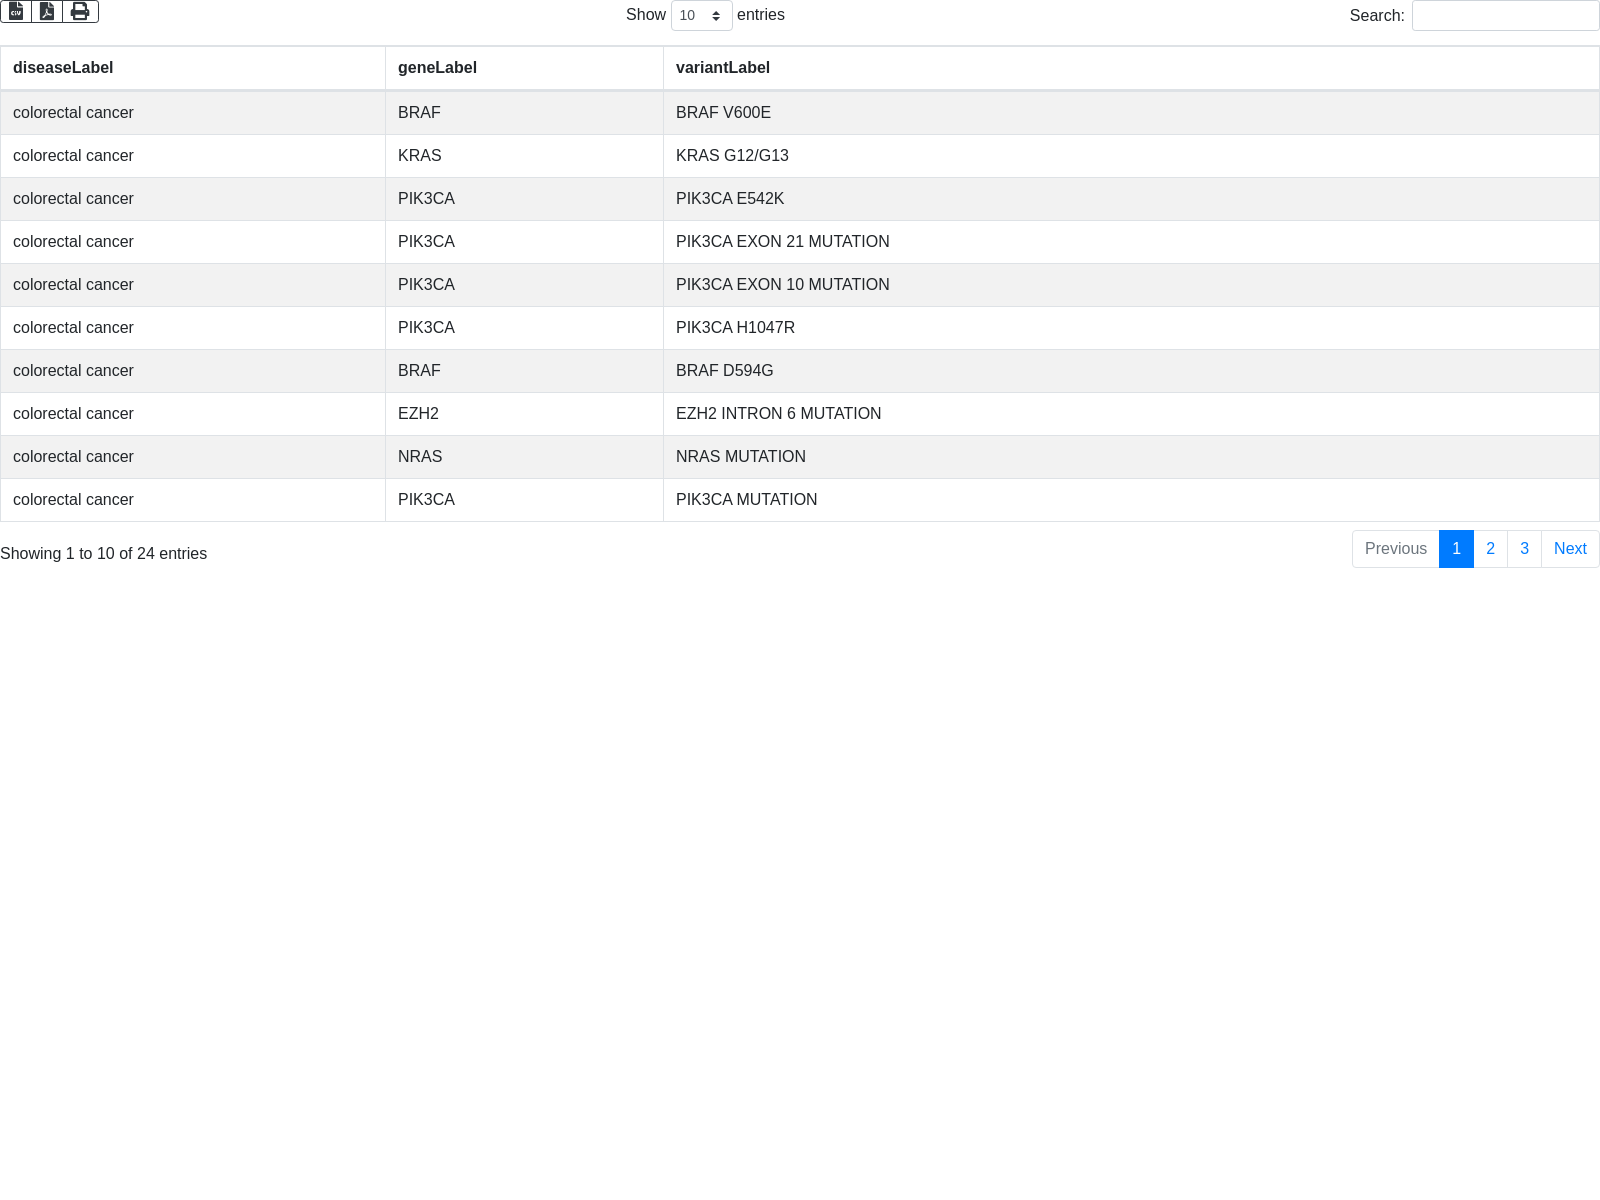Sort by geneLabel column header
1600x1200 pixels.
524,68
